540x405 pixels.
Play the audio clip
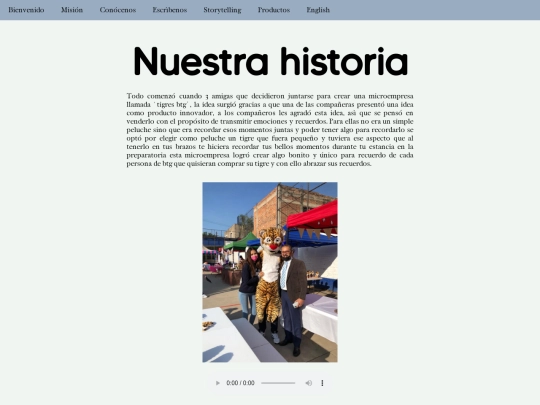point(217,383)
